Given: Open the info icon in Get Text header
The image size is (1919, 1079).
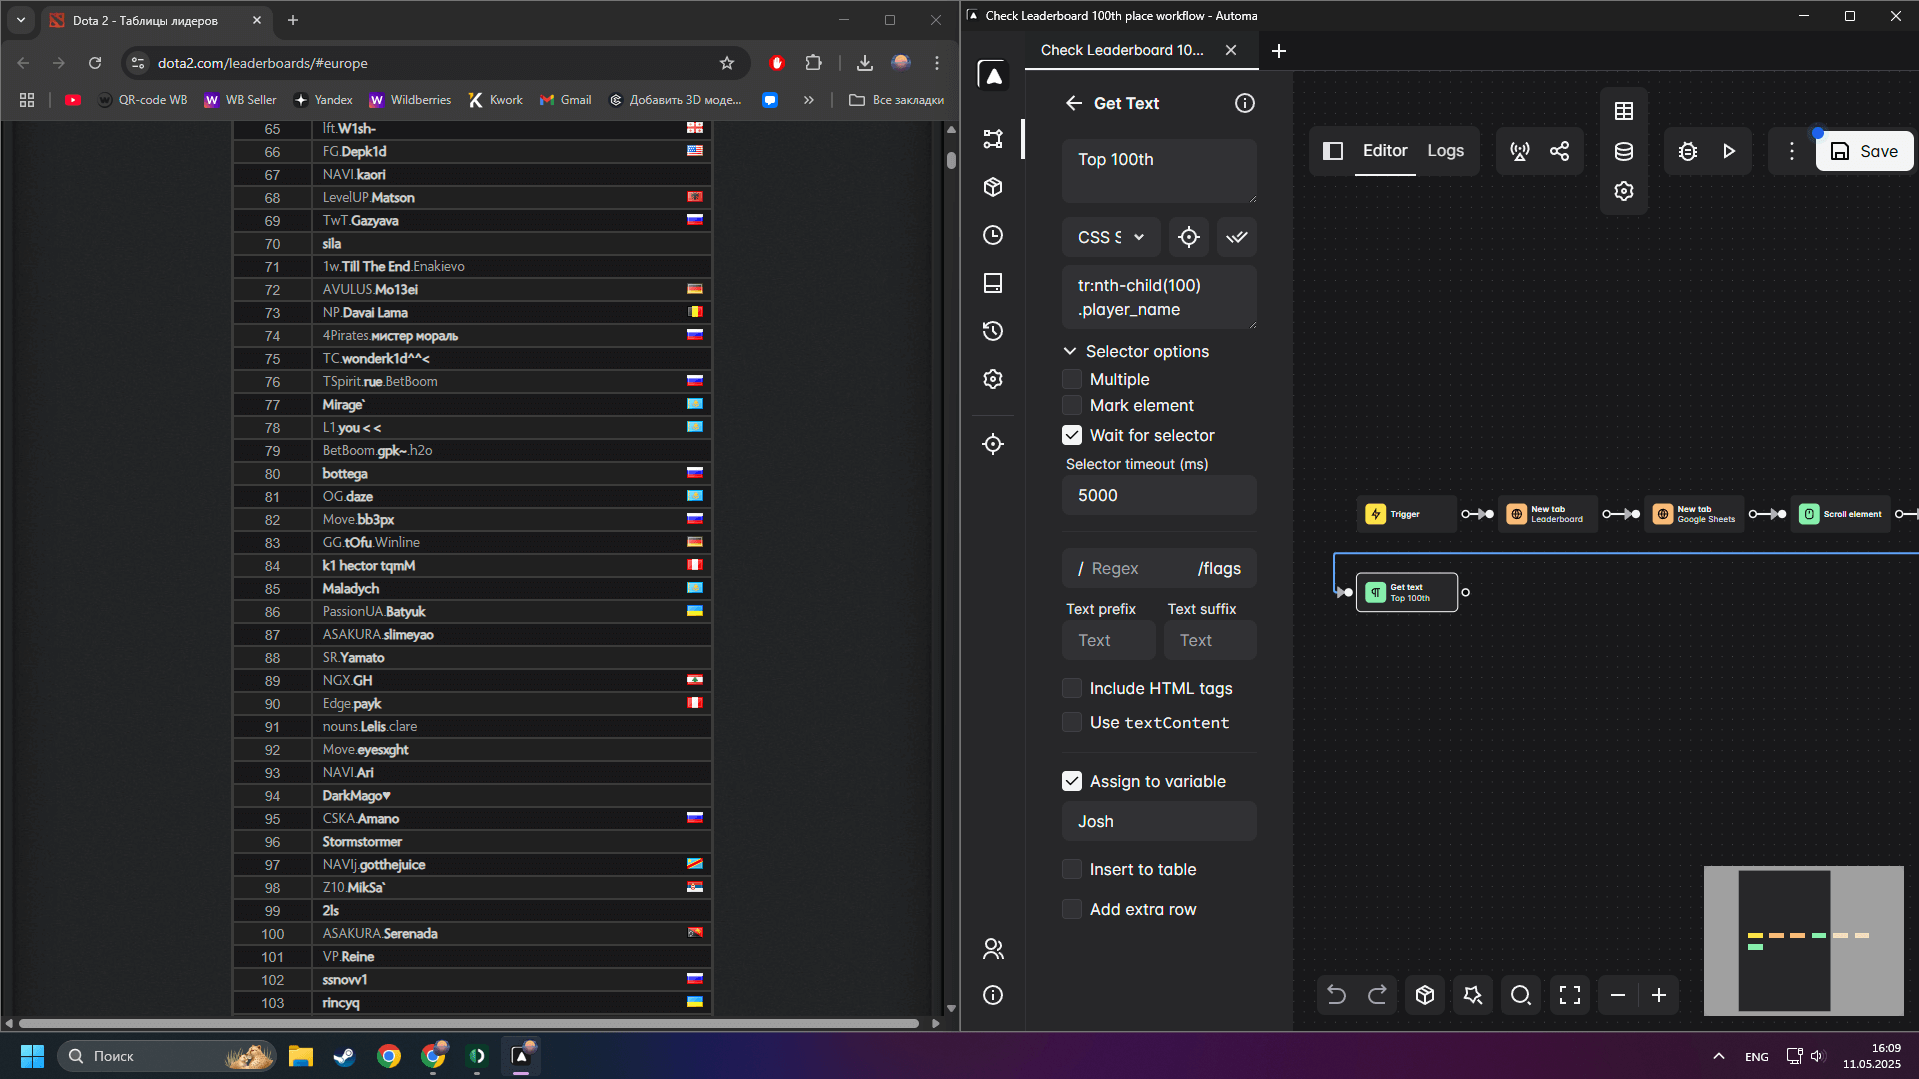Looking at the screenshot, I should point(1245,103).
